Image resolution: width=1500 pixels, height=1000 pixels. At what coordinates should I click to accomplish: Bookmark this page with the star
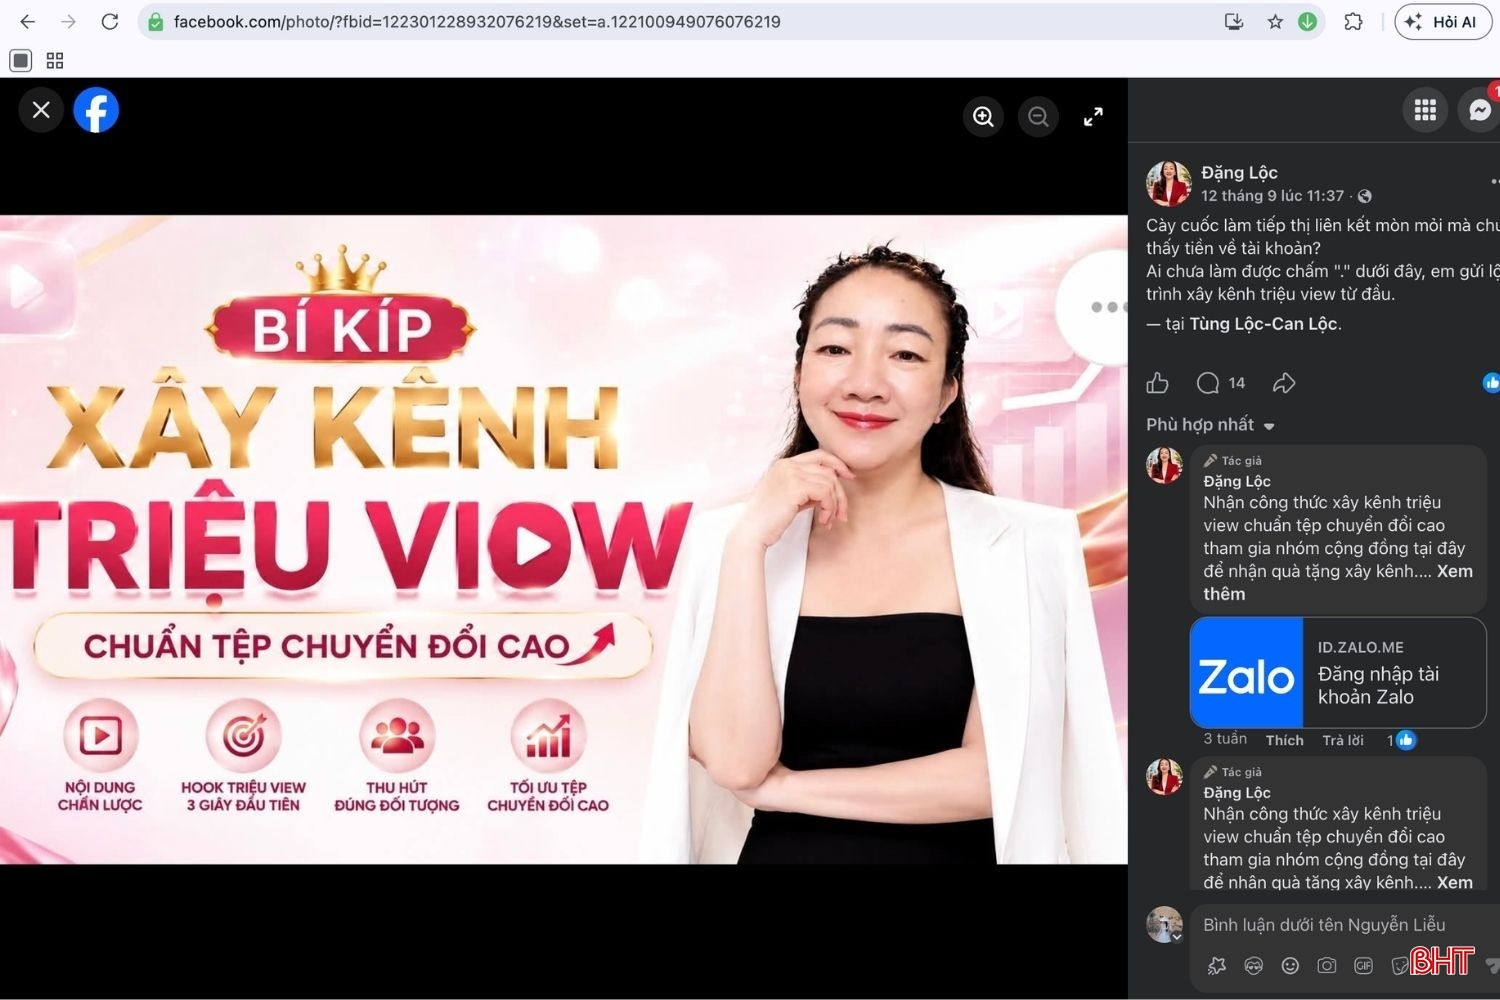click(x=1275, y=21)
